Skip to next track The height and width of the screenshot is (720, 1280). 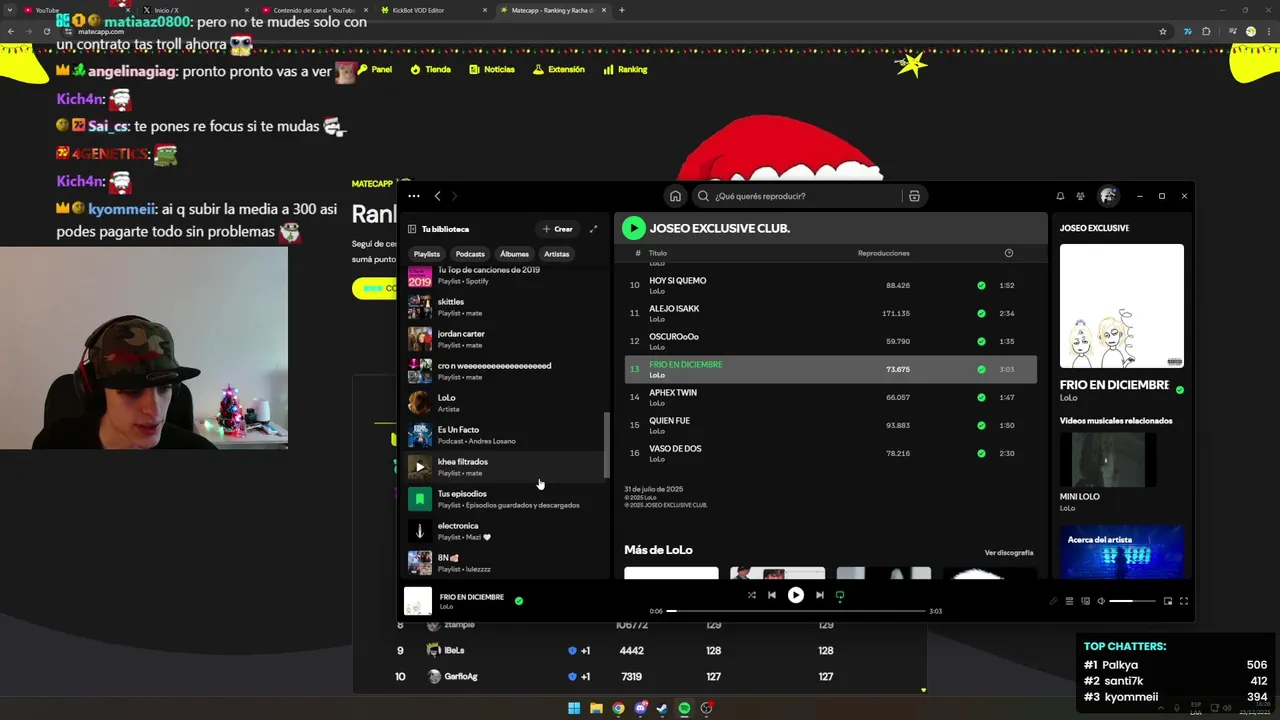pos(819,595)
